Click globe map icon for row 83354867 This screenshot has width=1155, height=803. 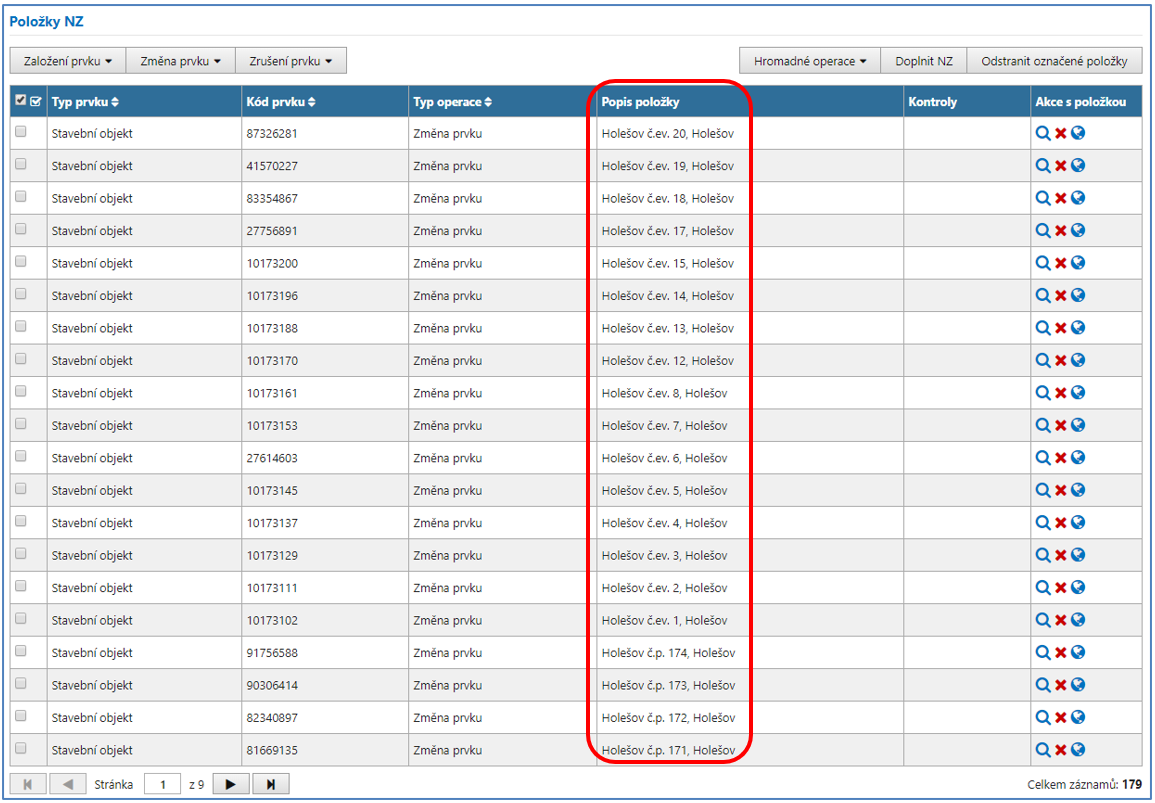(x=1078, y=198)
